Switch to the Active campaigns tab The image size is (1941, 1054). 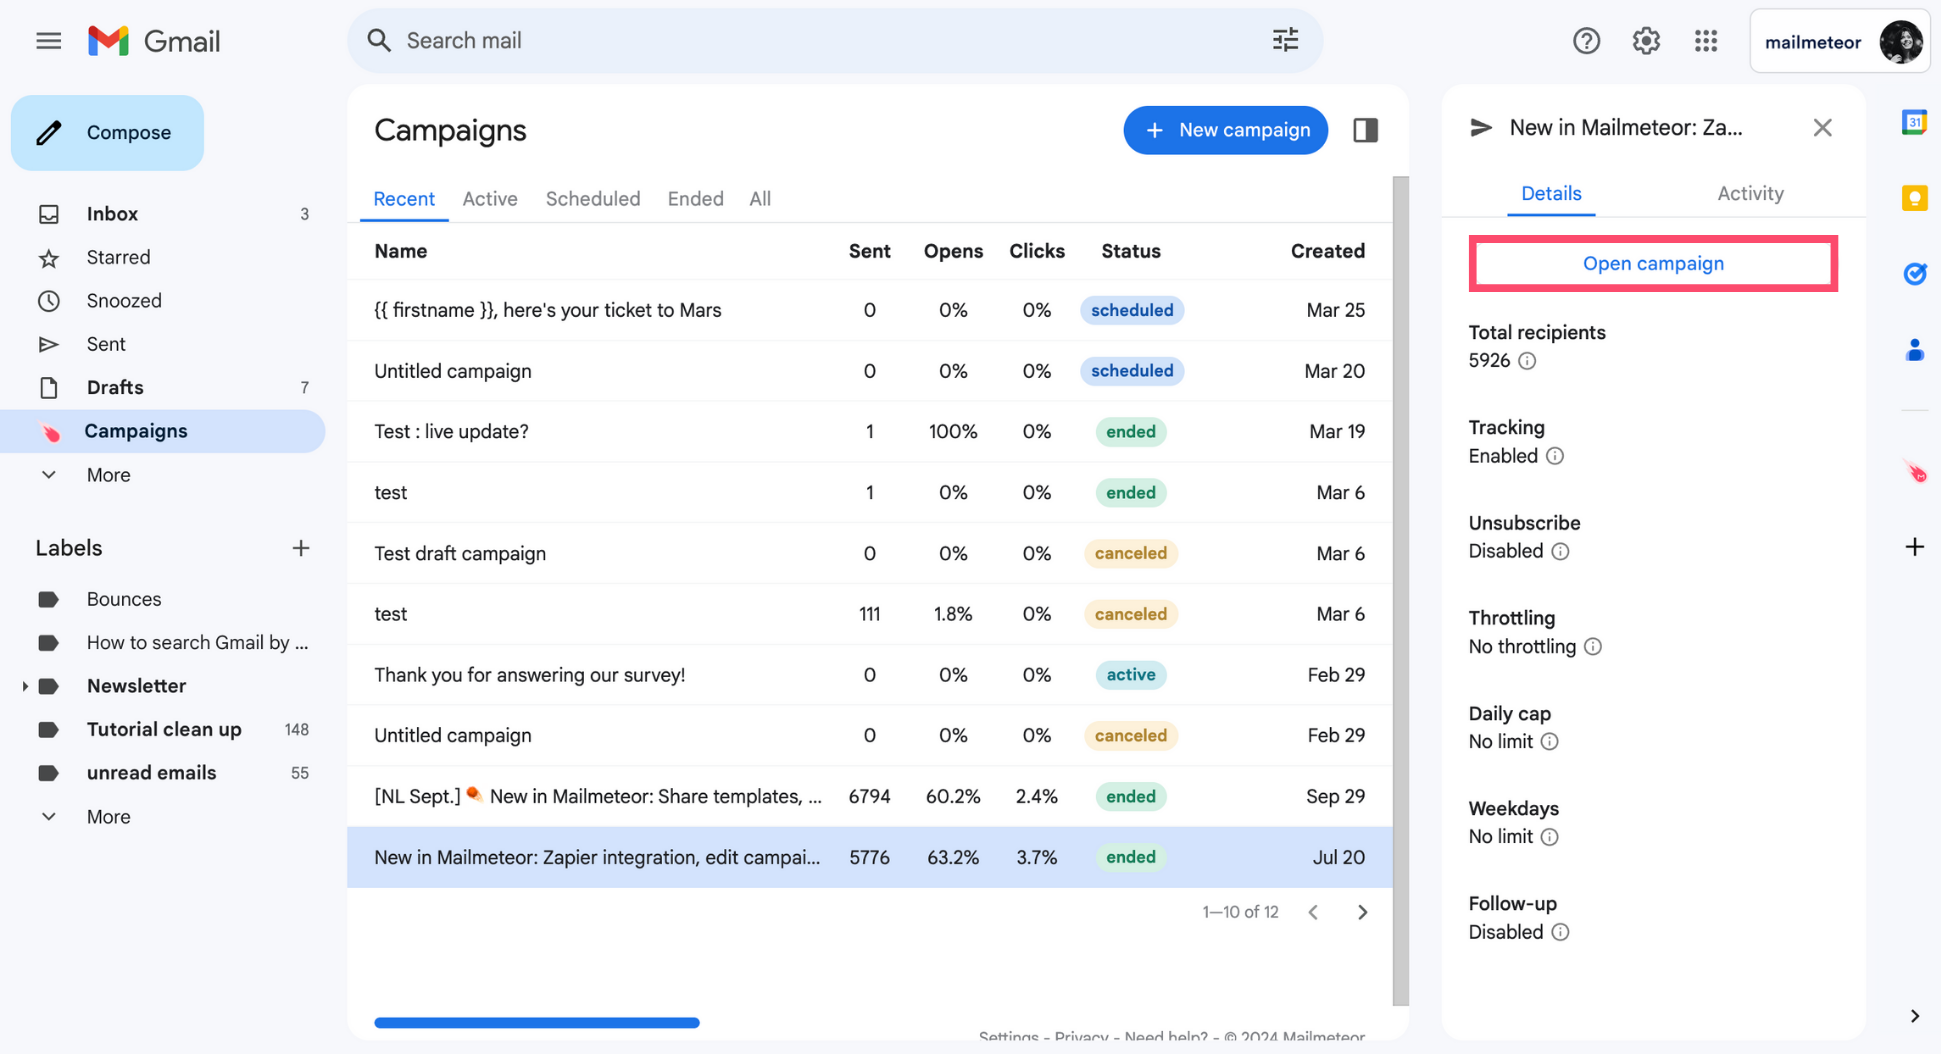coord(490,199)
